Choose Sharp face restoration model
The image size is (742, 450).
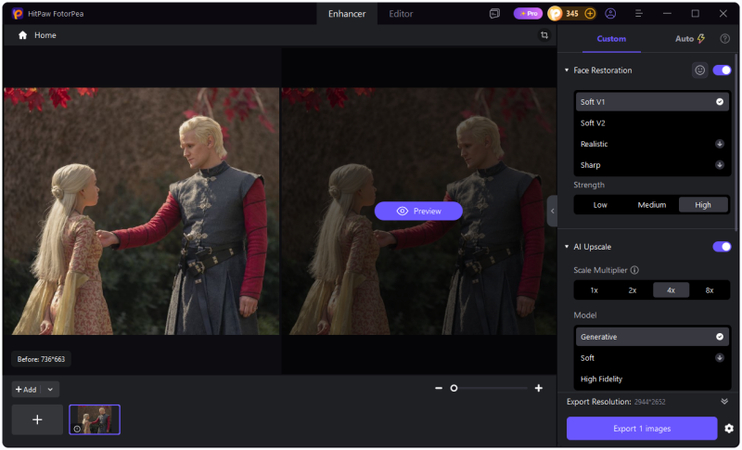pos(652,165)
